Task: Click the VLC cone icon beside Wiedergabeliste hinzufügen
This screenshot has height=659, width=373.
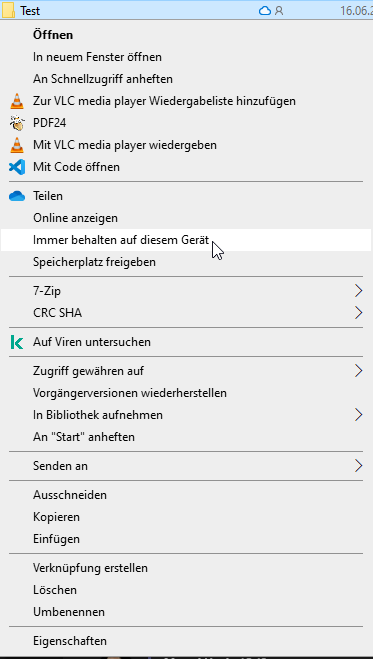Action: [17, 101]
